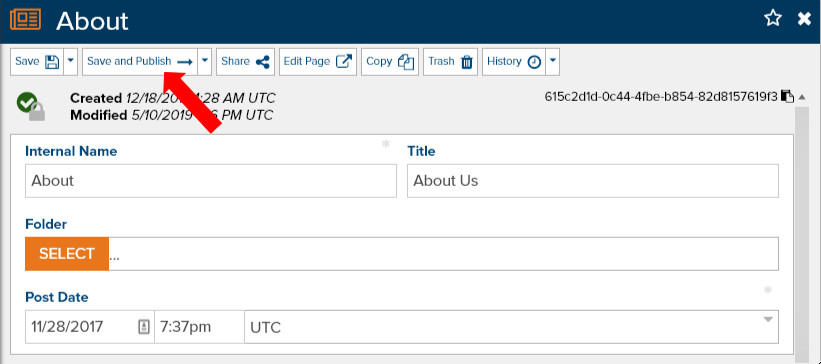Close the About panel
The image size is (821, 364).
click(804, 19)
